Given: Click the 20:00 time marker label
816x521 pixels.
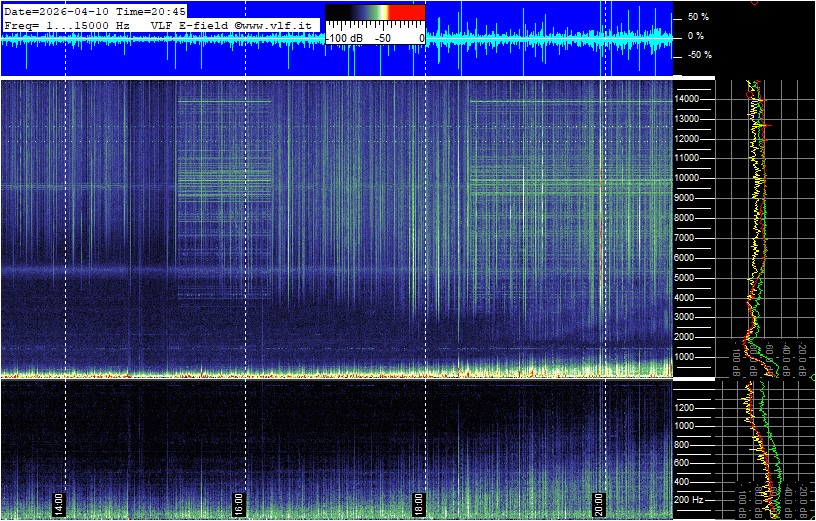Looking at the screenshot, I should click(600, 503).
